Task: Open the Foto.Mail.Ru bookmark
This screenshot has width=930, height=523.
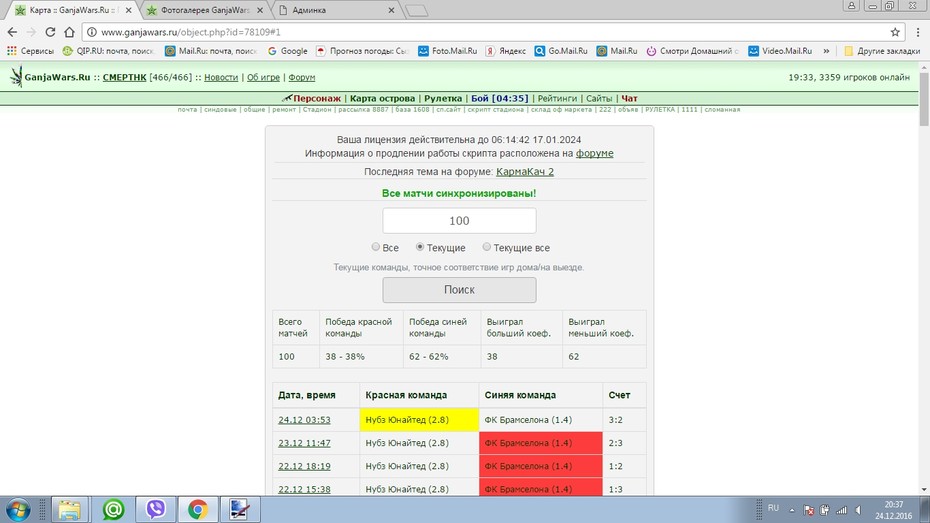Action: pos(447,51)
